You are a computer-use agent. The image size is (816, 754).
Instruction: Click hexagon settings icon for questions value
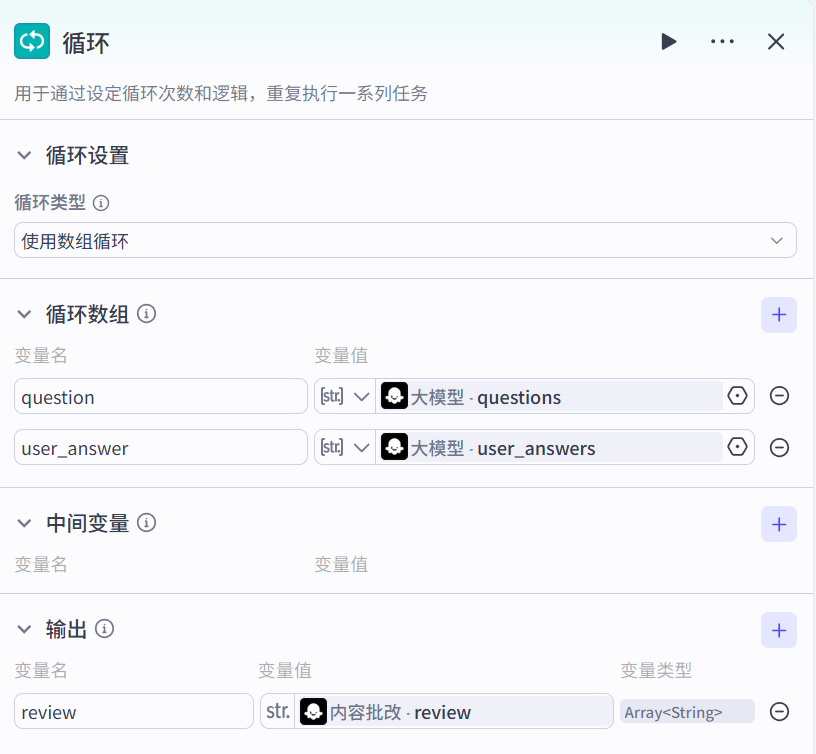[x=738, y=396]
